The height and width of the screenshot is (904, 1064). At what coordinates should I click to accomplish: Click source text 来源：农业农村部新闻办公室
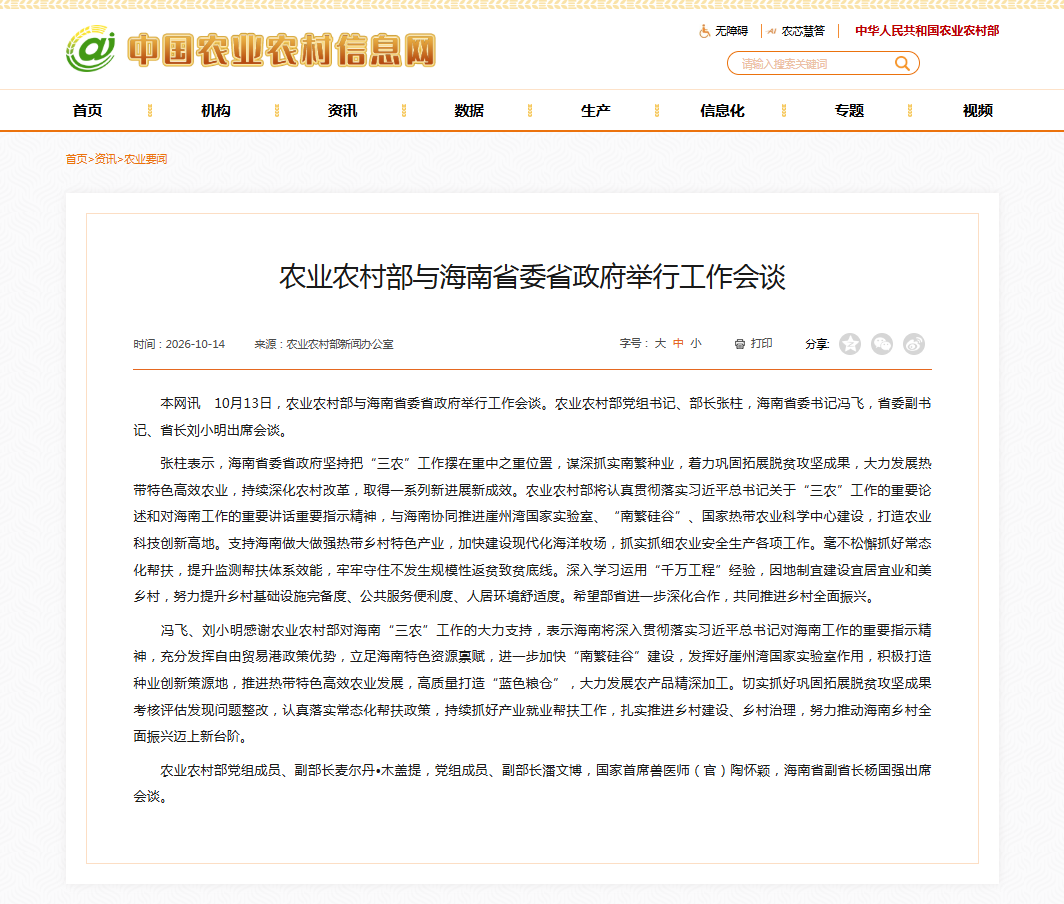click(x=324, y=344)
